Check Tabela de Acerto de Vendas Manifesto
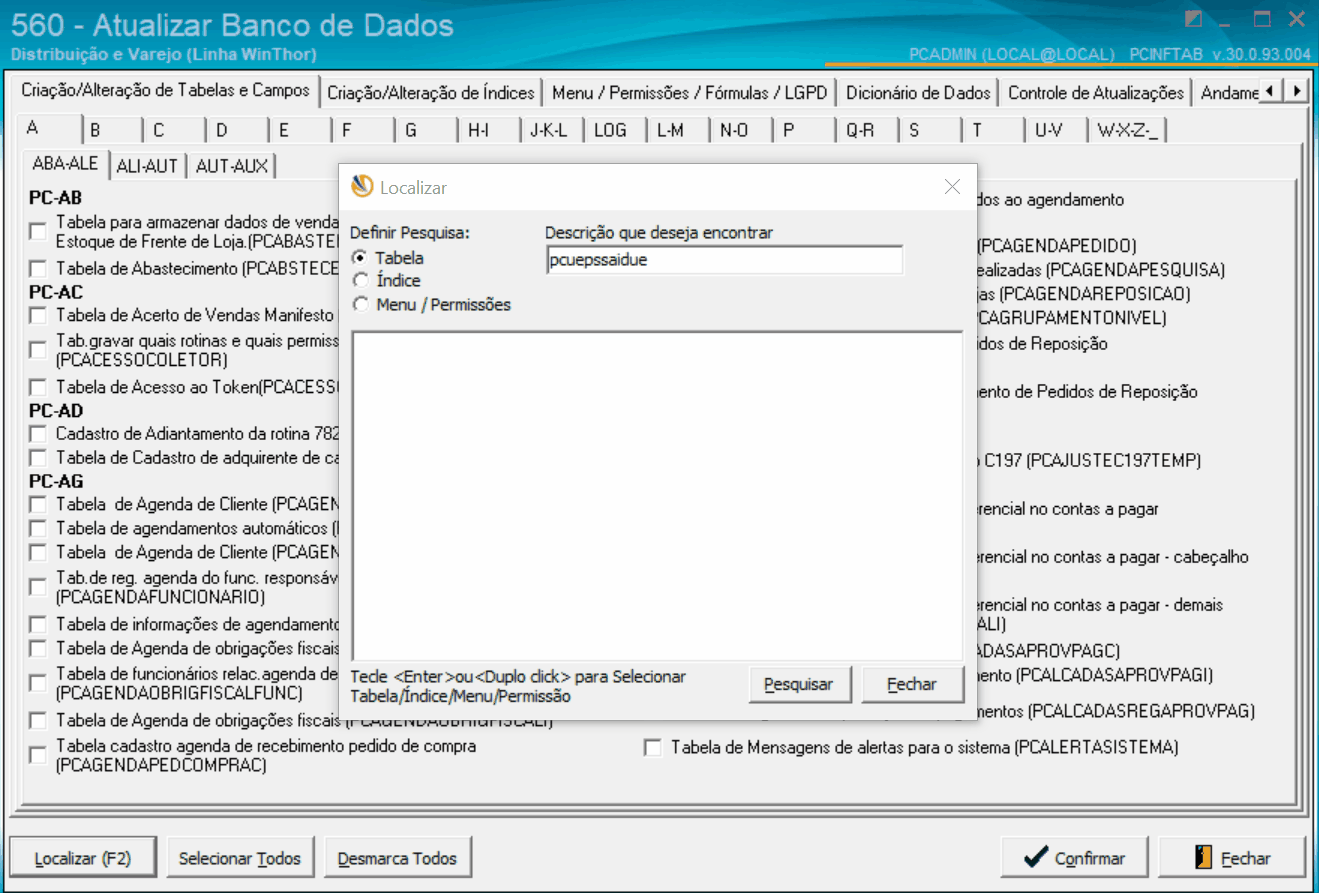1319x893 pixels. pos(38,316)
